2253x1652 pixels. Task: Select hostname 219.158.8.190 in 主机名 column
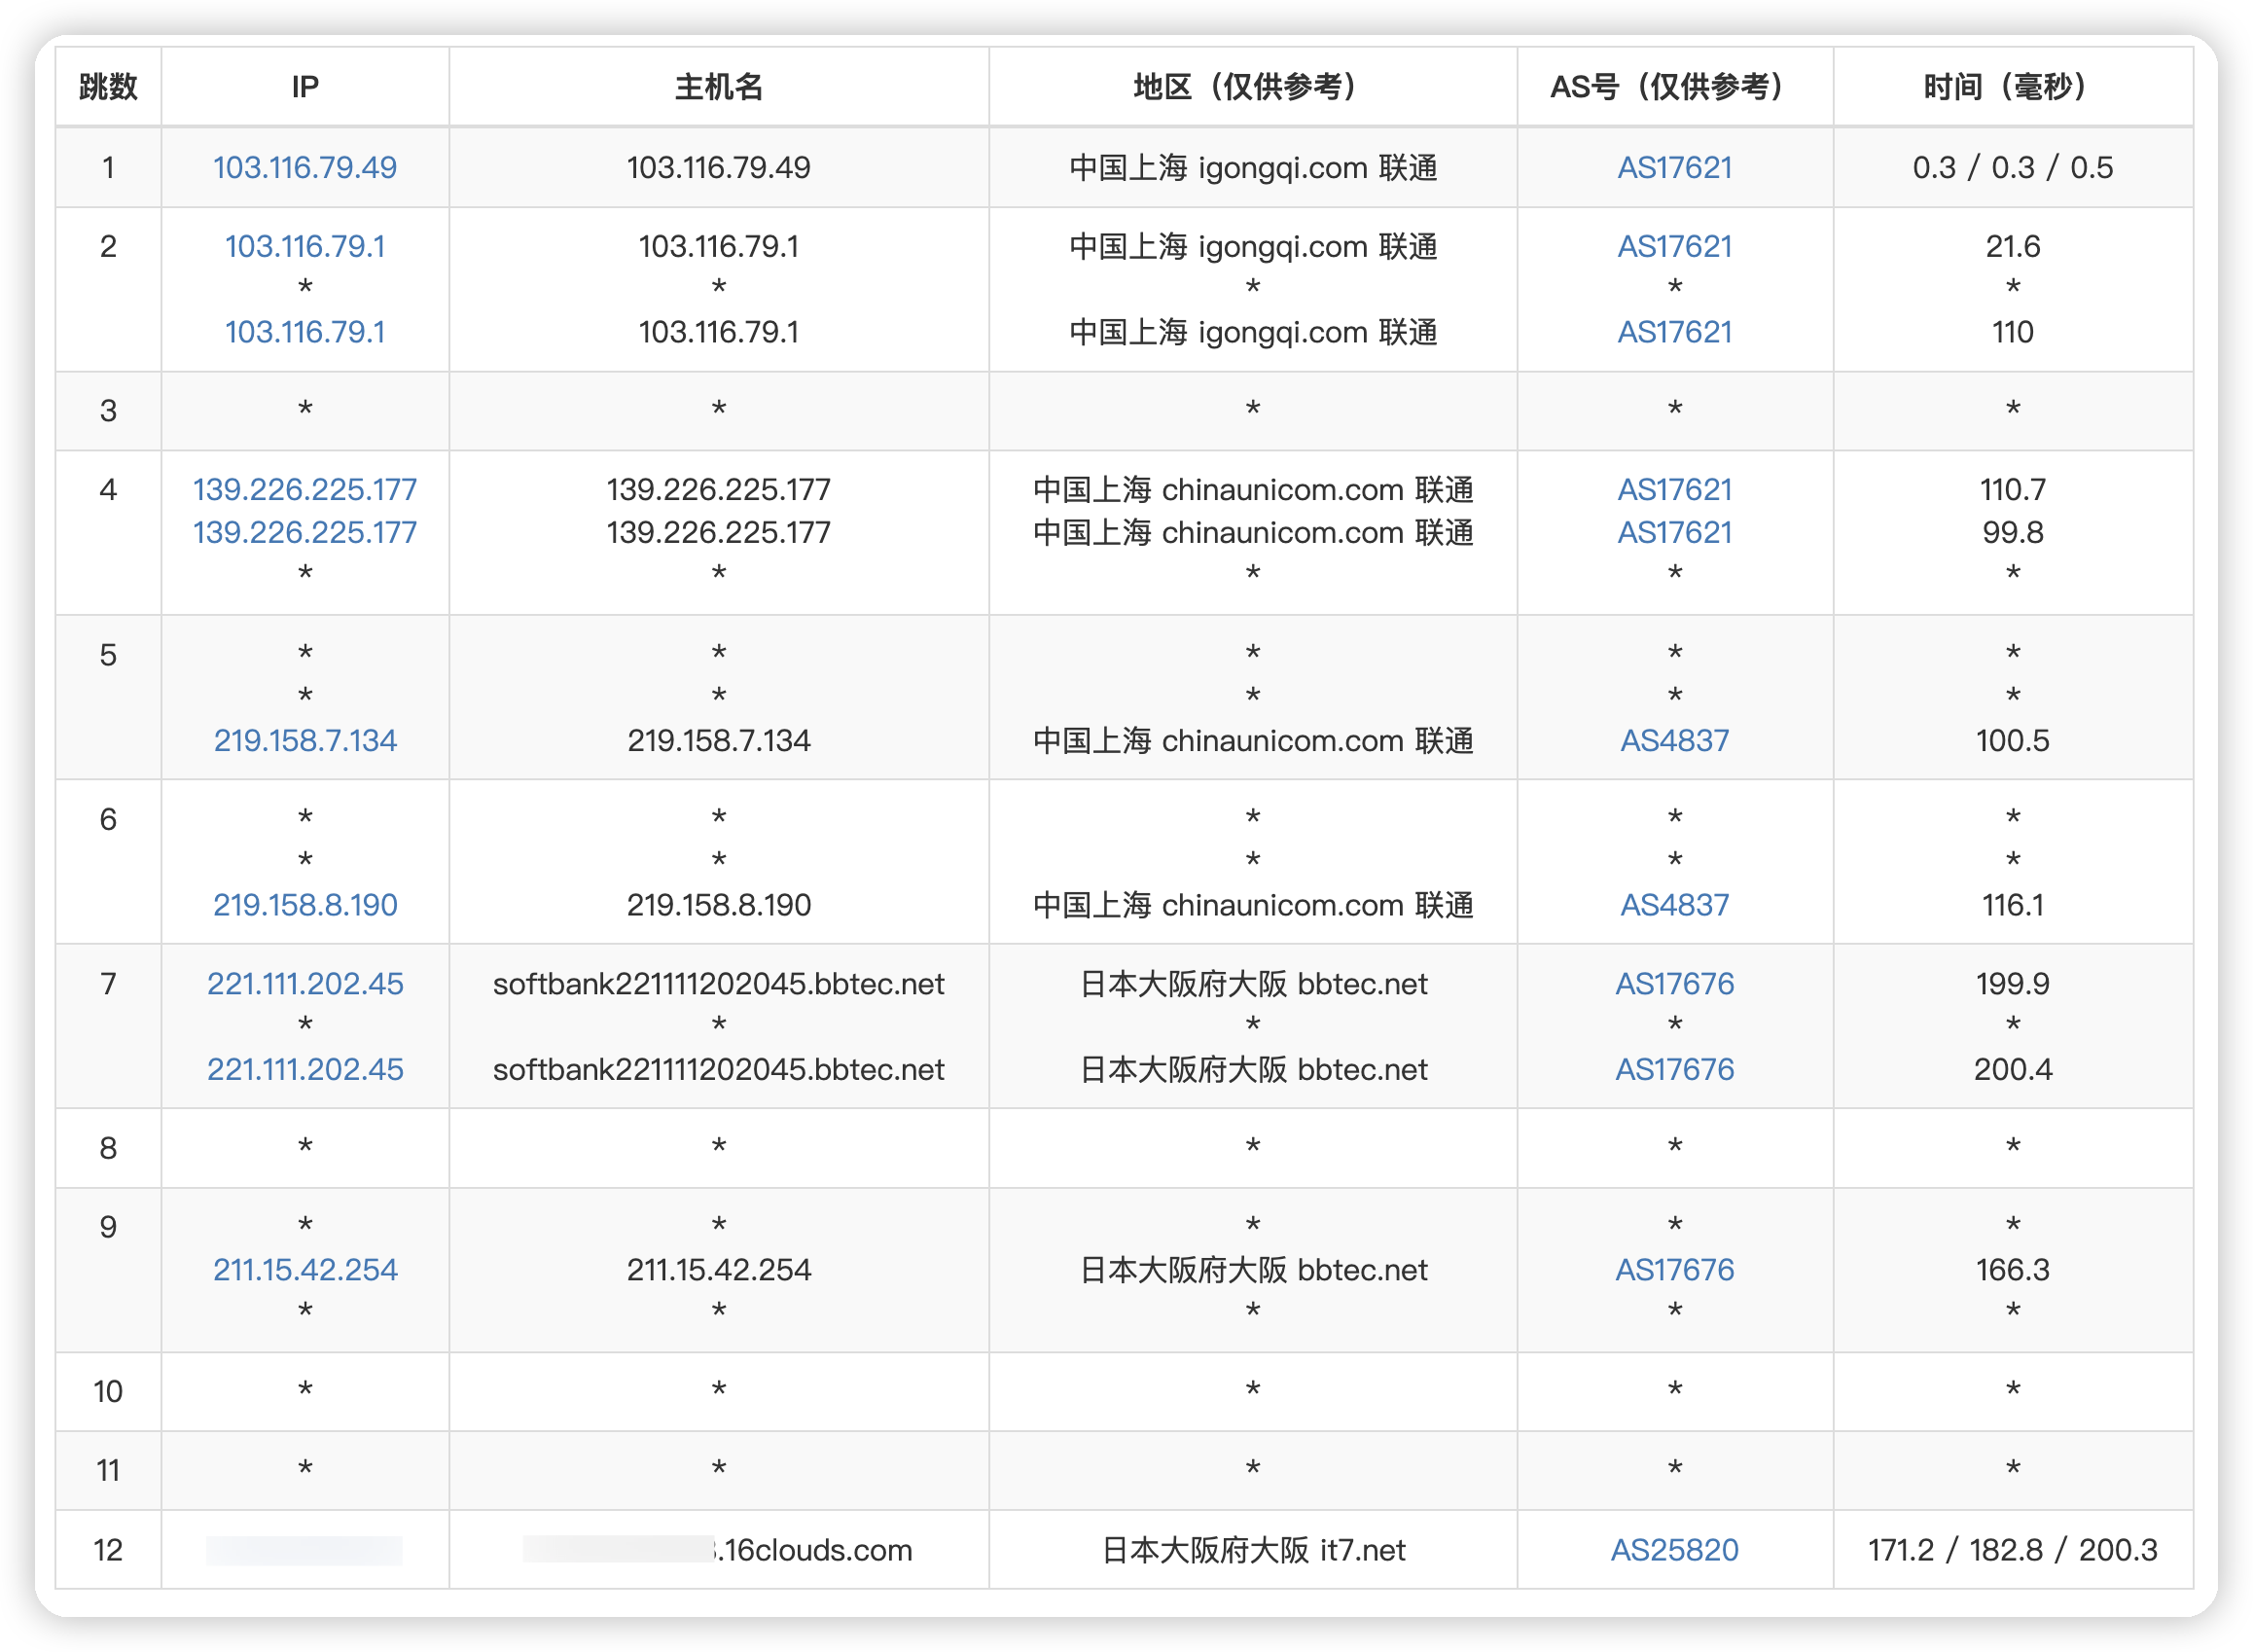point(718,904)
